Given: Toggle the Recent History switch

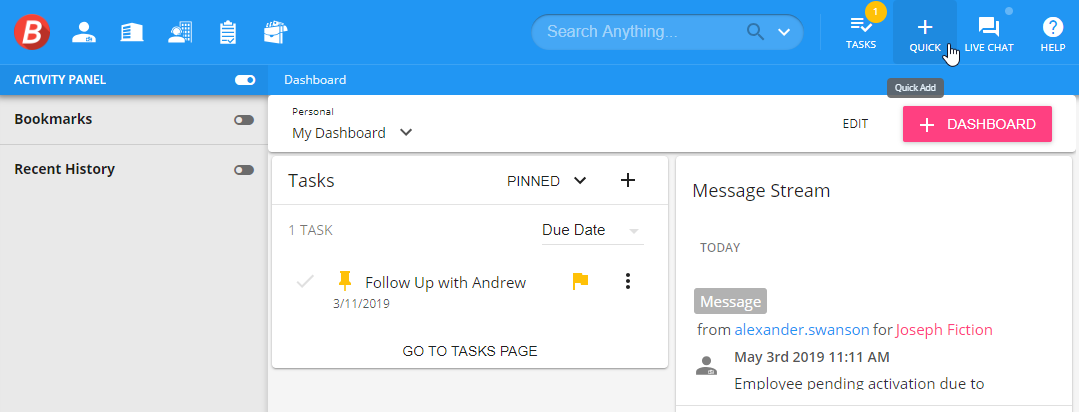Looking at the screenshot, I should [244, 170].
